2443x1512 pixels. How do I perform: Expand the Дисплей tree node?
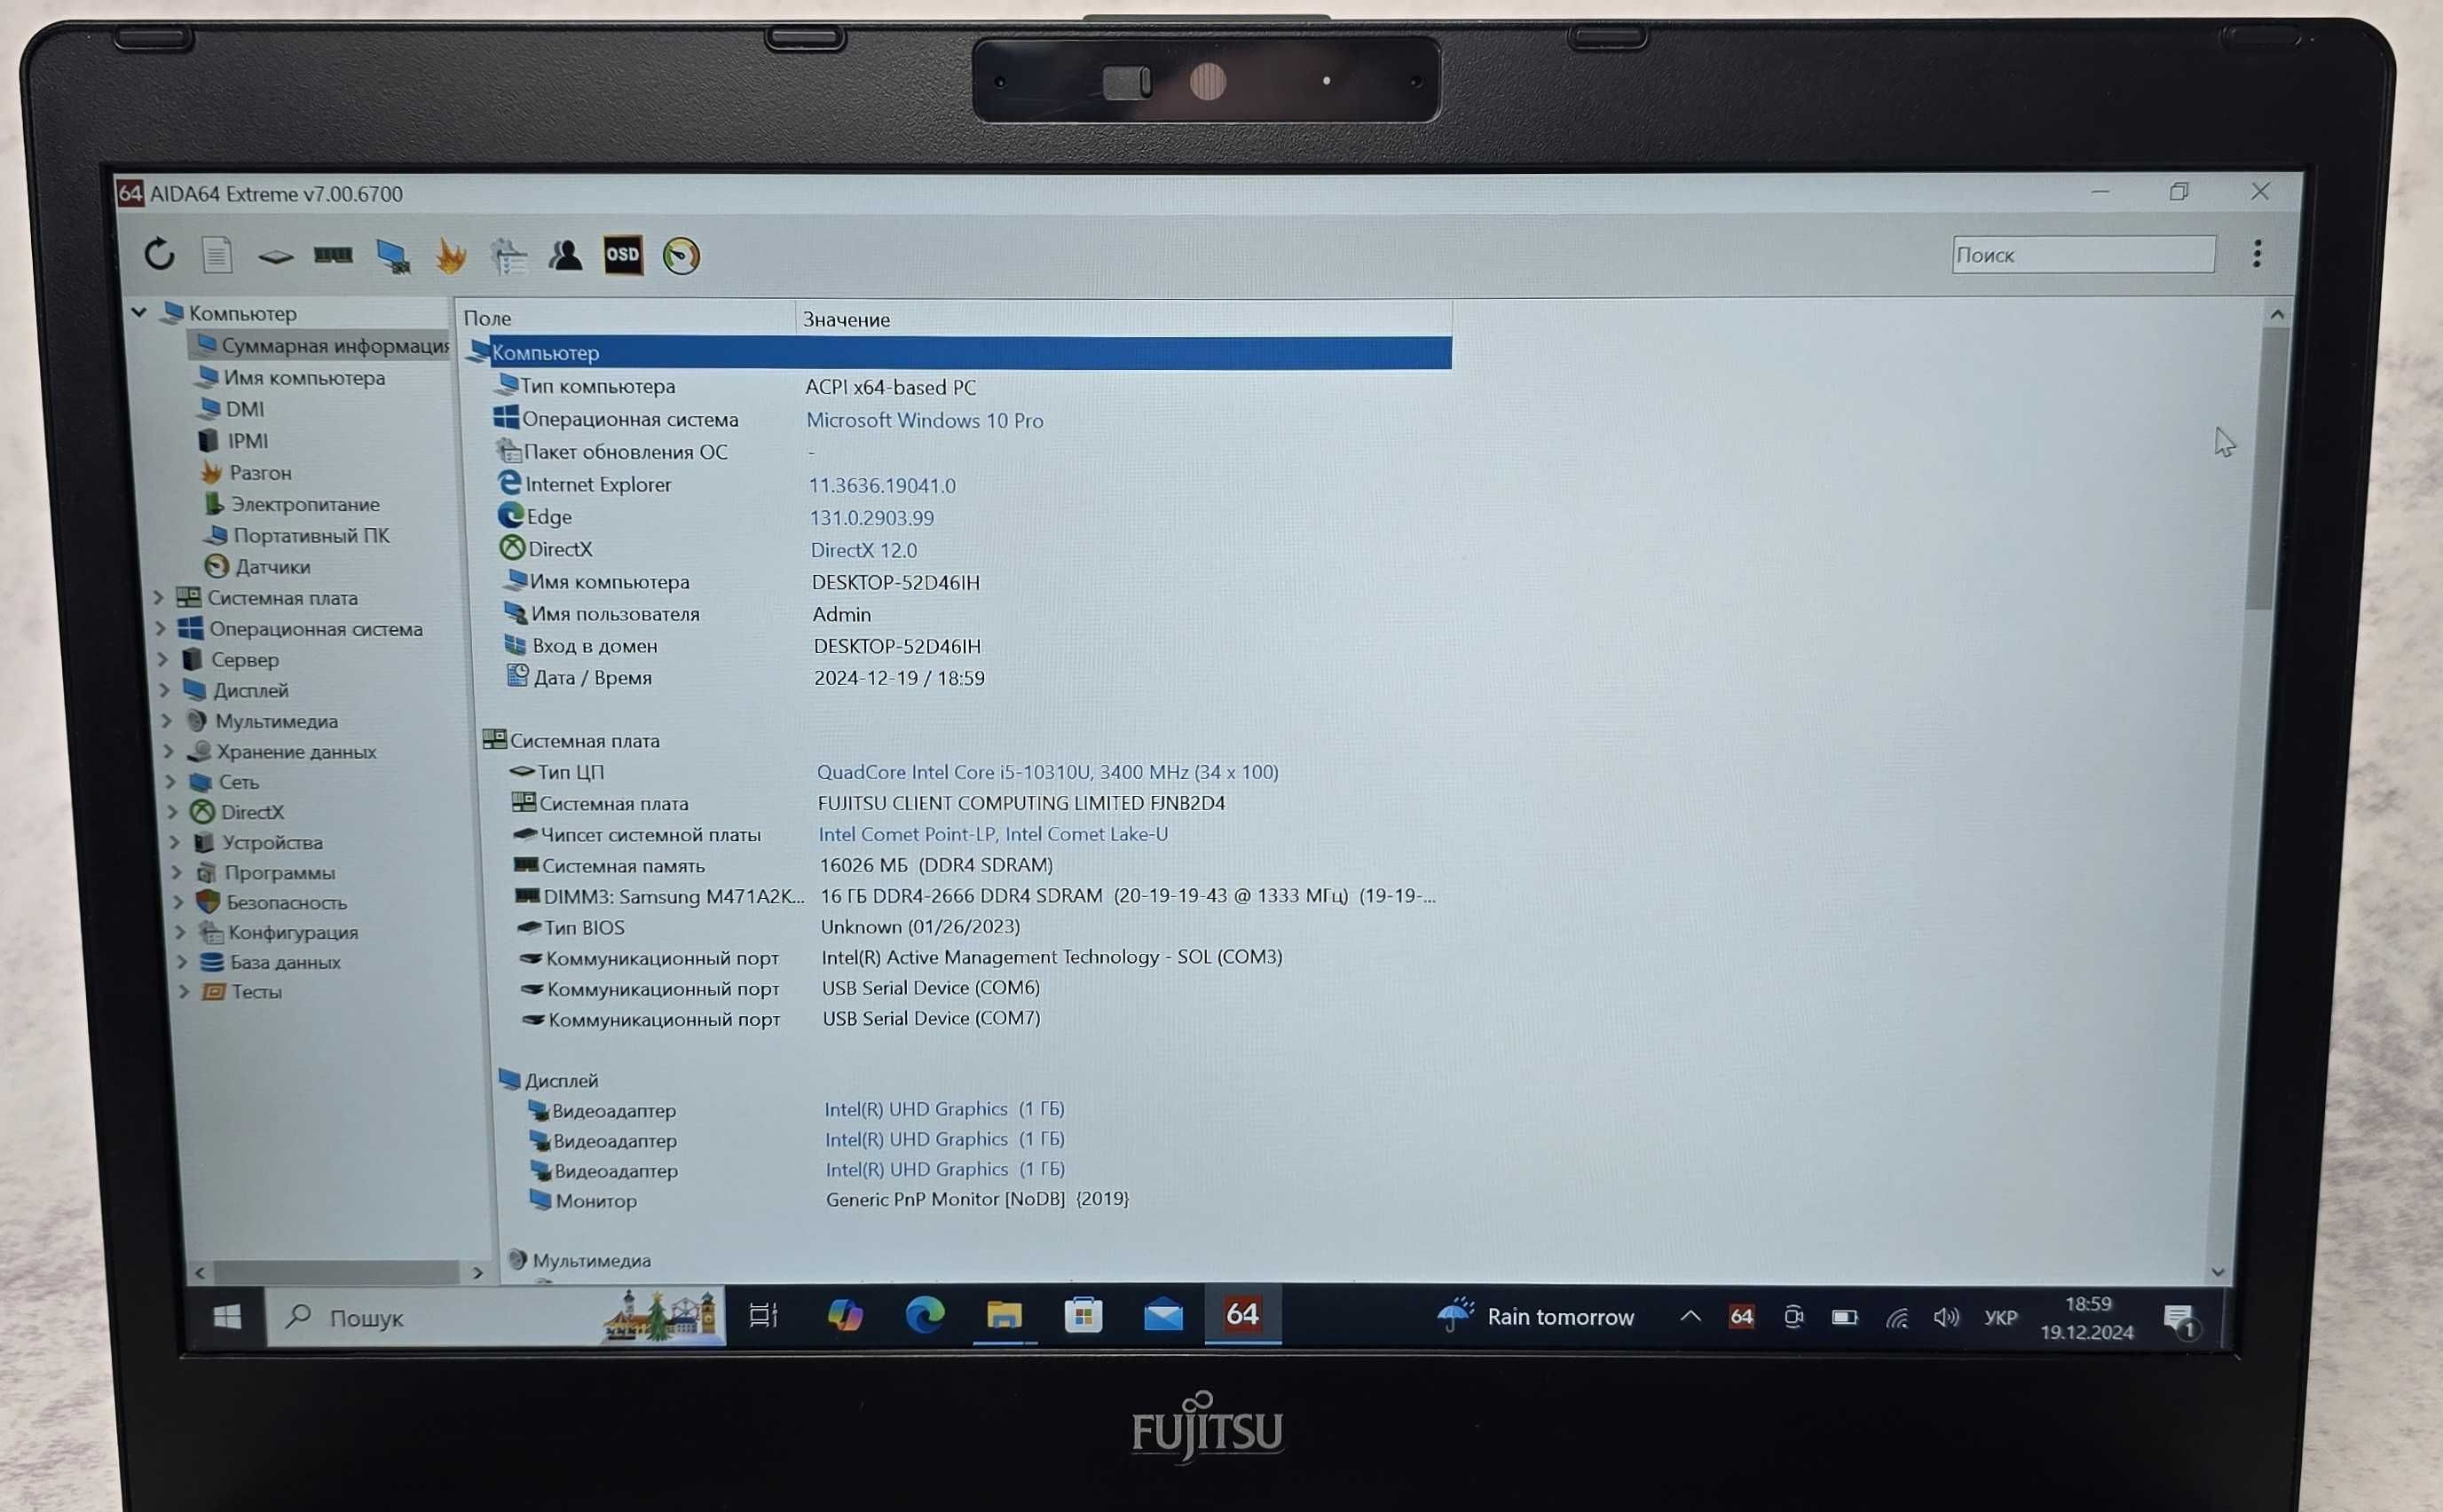(164, 690)
